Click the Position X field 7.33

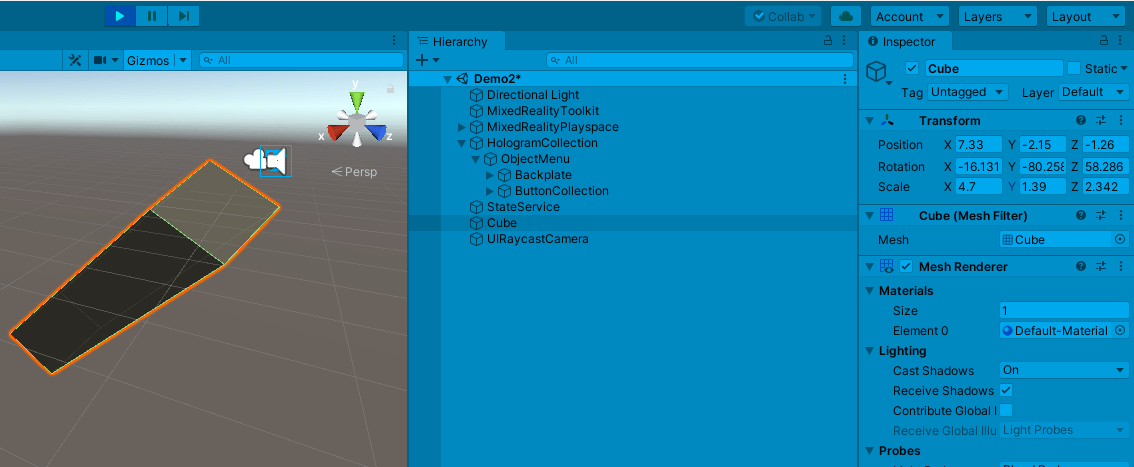click(x=979, y=145)
